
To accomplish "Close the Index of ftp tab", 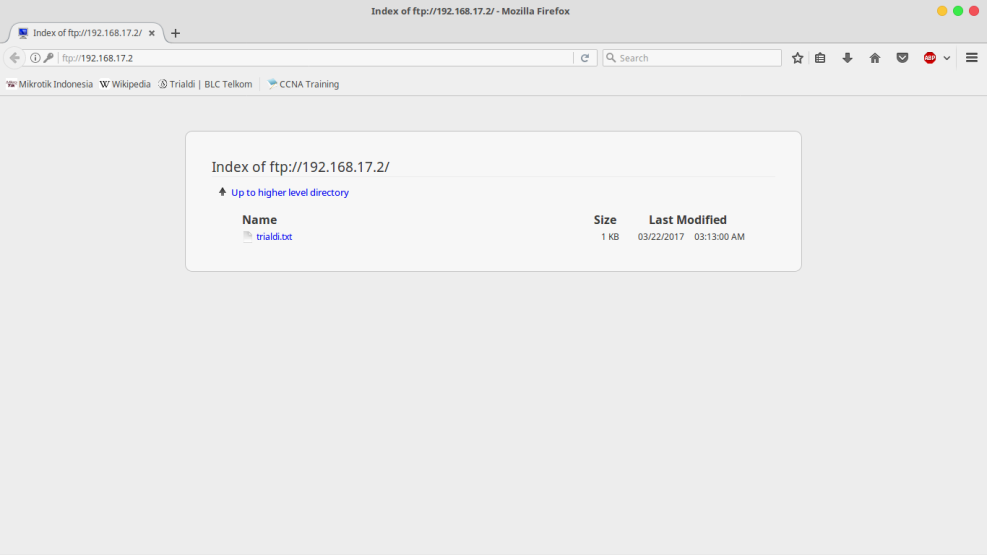I will (152, 33).
